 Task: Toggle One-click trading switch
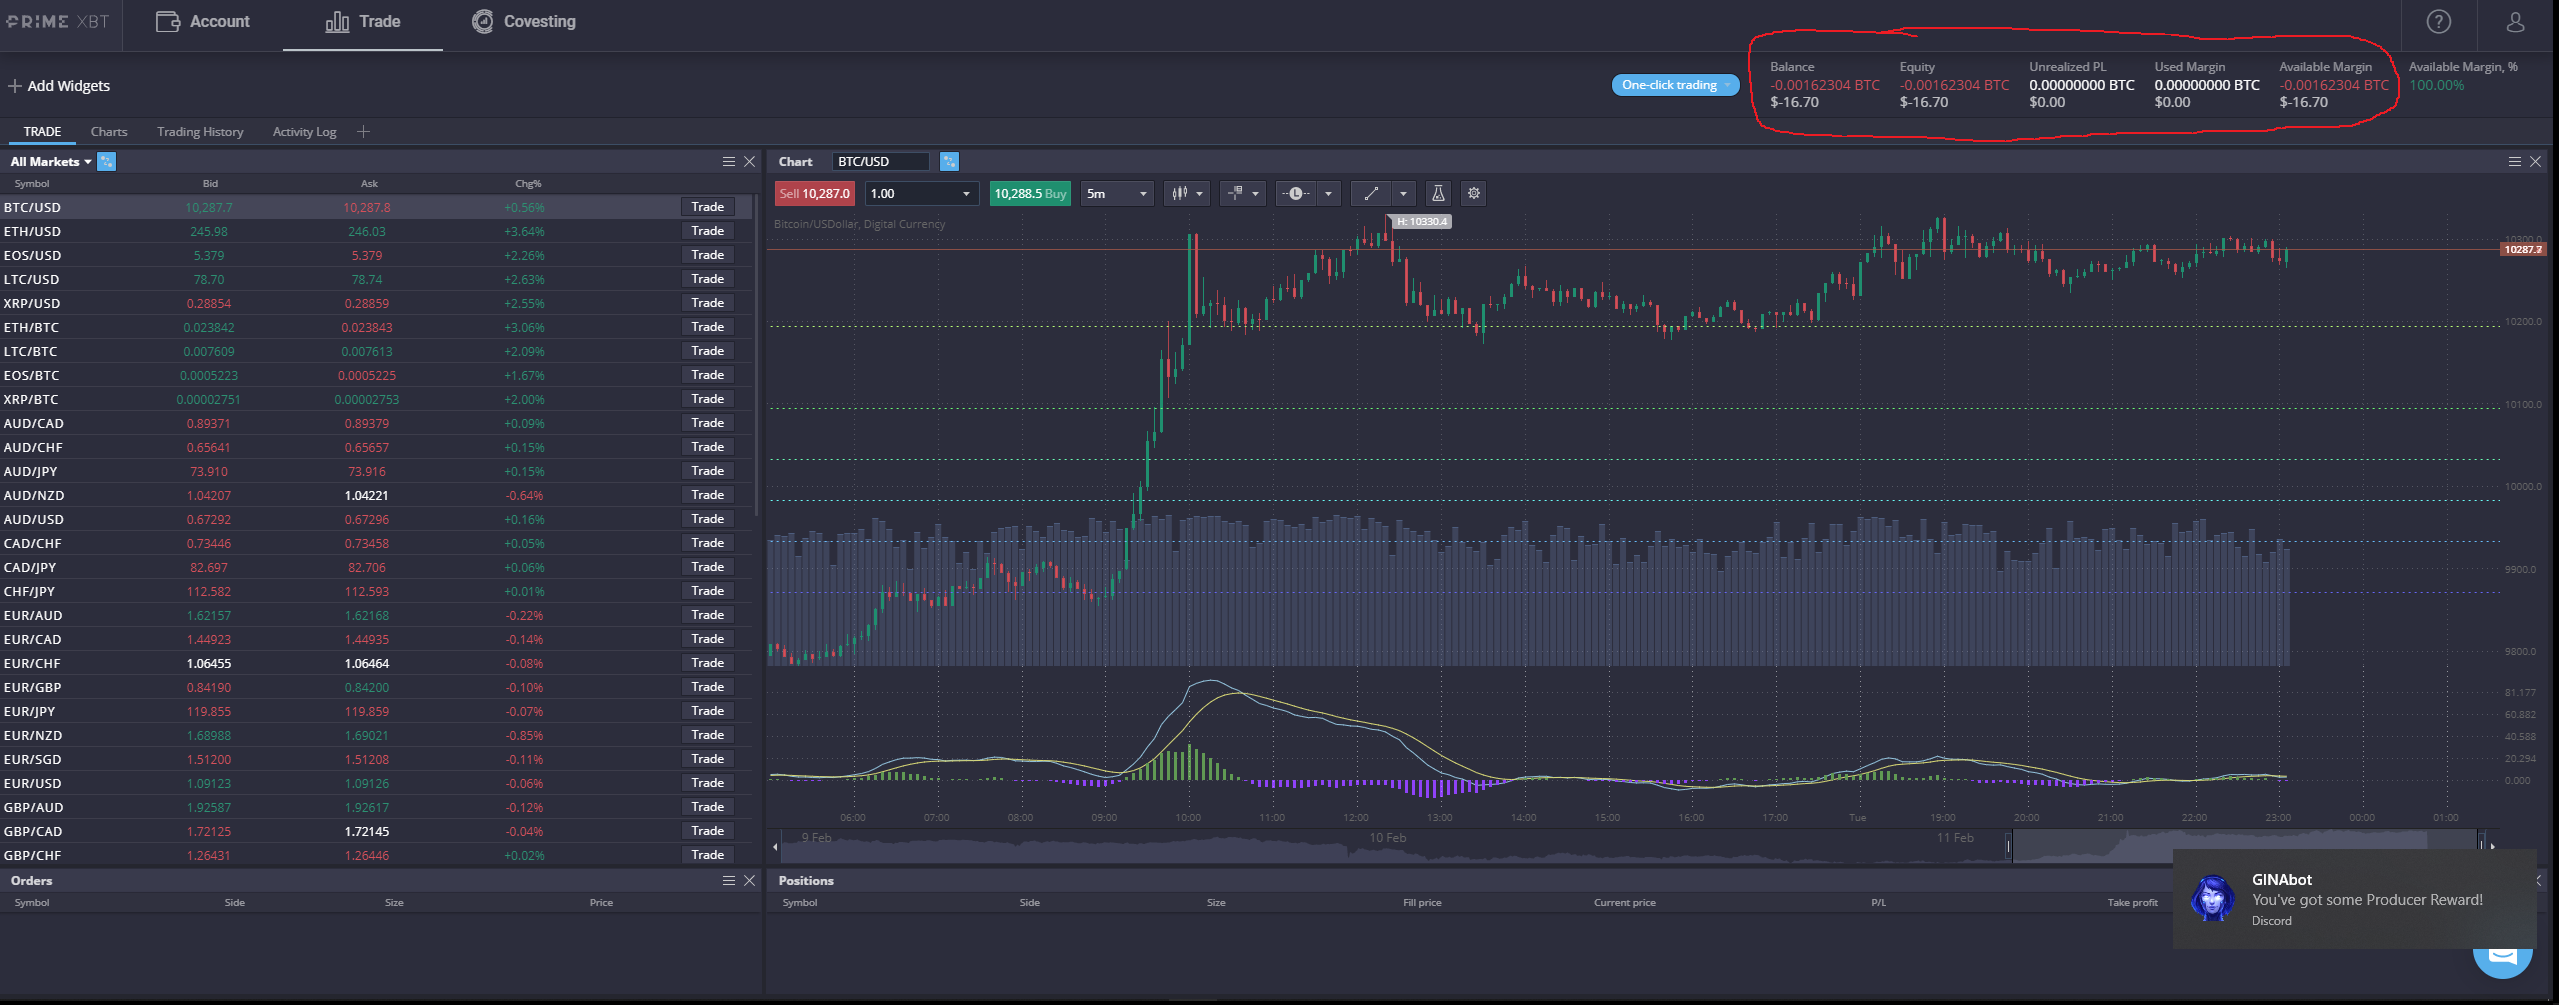point(1675,85)
